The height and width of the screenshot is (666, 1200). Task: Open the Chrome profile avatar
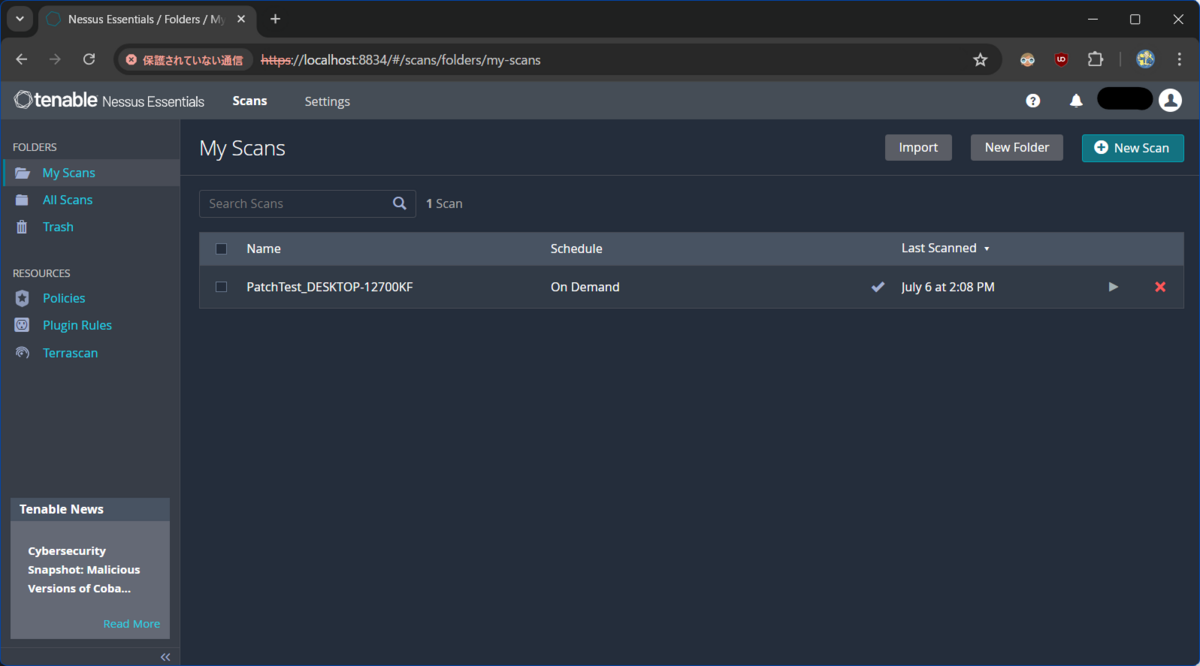[1145, 60]
